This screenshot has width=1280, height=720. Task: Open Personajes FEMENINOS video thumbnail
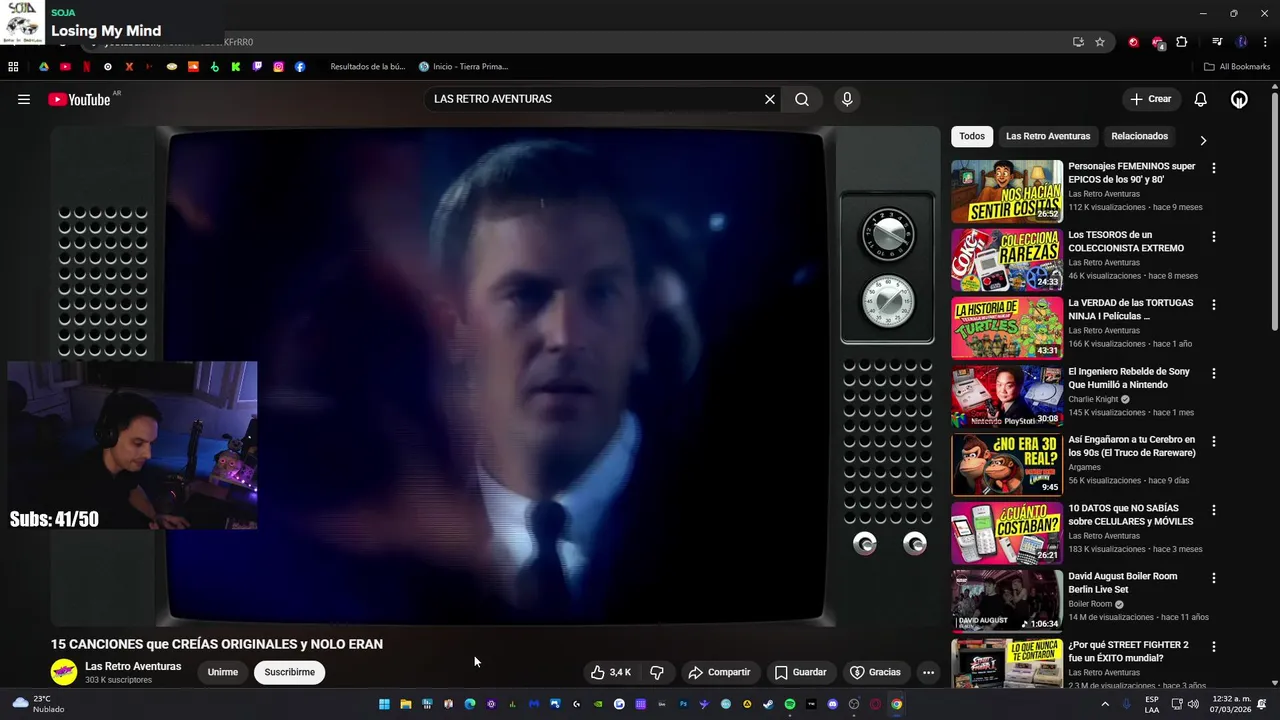[x=1006, y=191]
